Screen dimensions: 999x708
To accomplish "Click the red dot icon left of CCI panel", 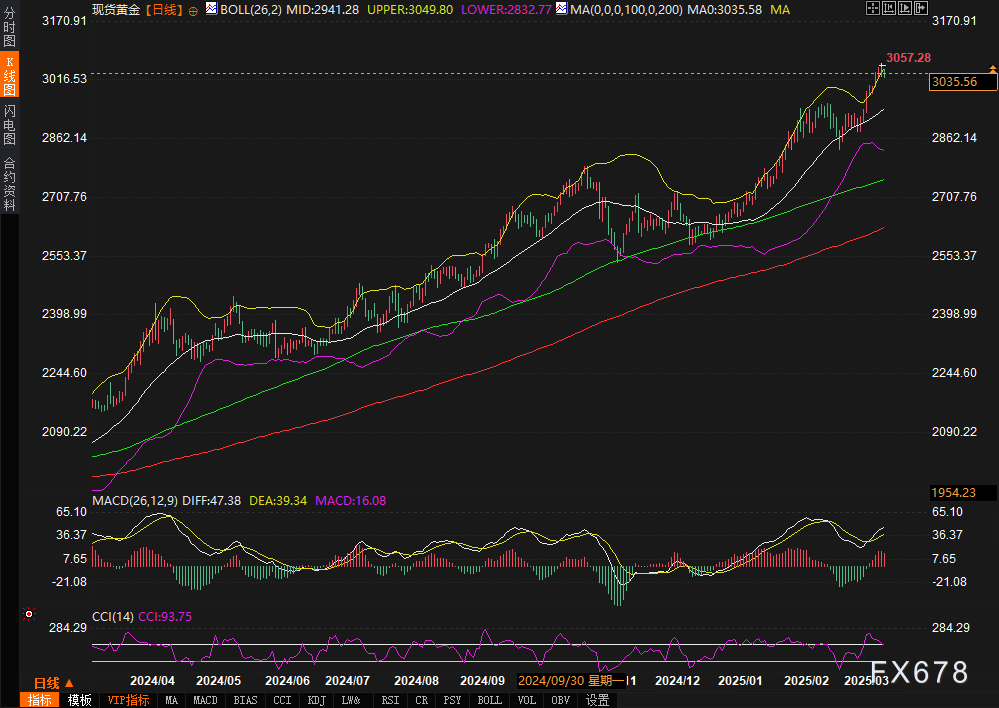I will (x=28, y=614).
